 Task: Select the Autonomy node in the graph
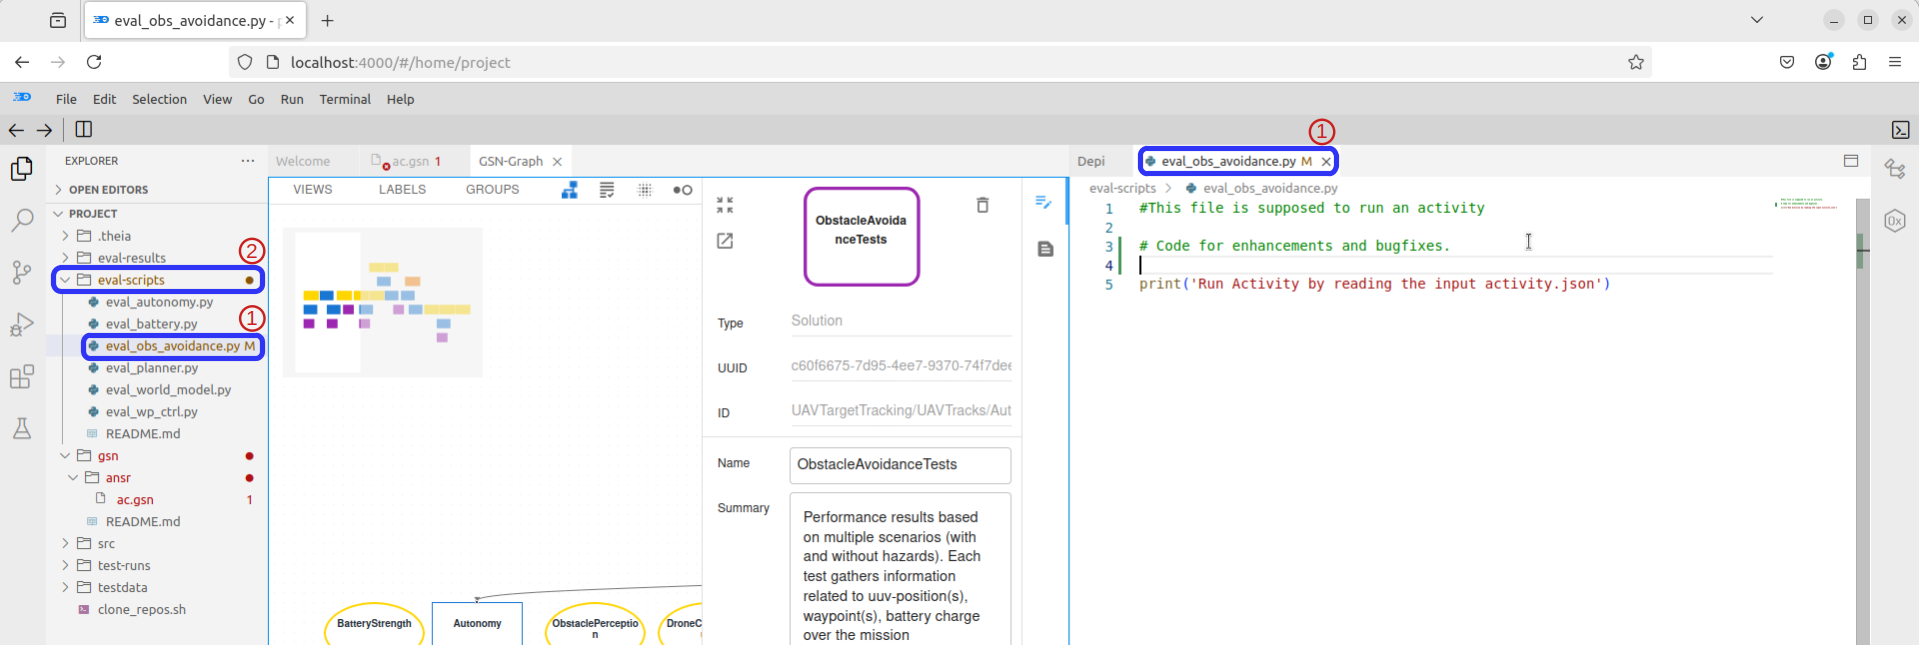click(x=477, y=624)
